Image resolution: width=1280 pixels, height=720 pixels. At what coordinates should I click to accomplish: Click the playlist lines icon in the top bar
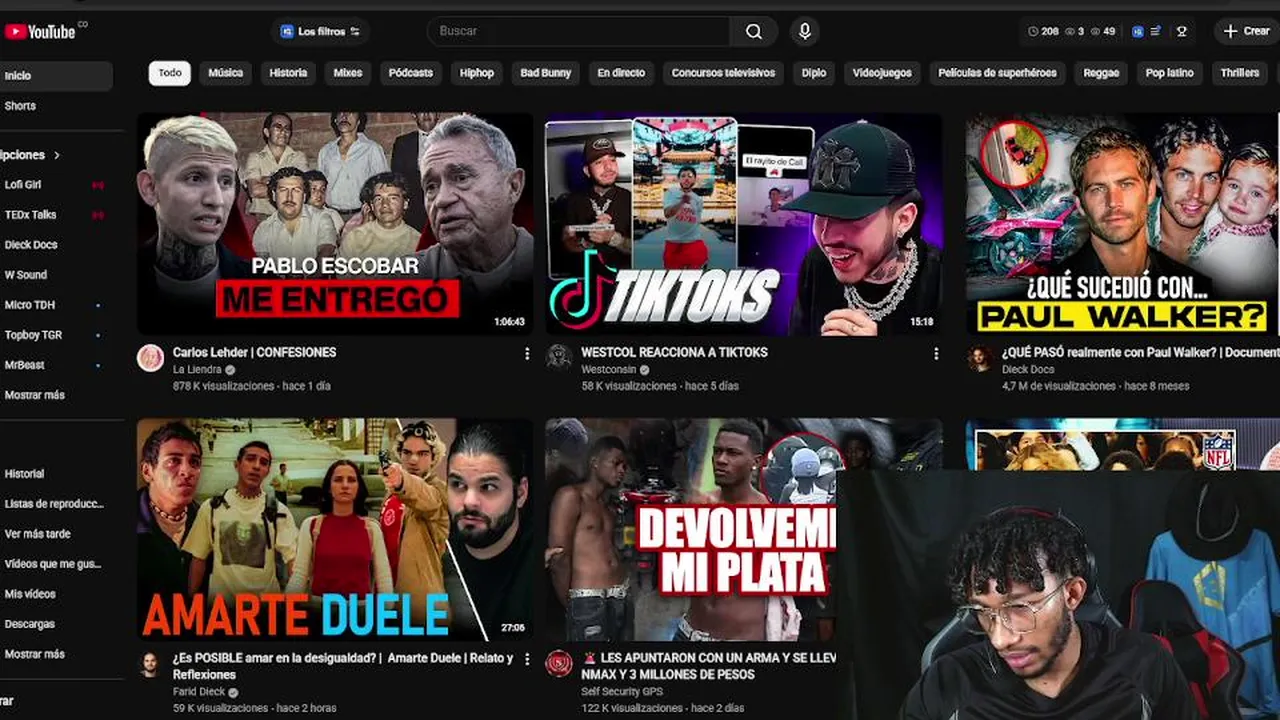pos(1156,32)
